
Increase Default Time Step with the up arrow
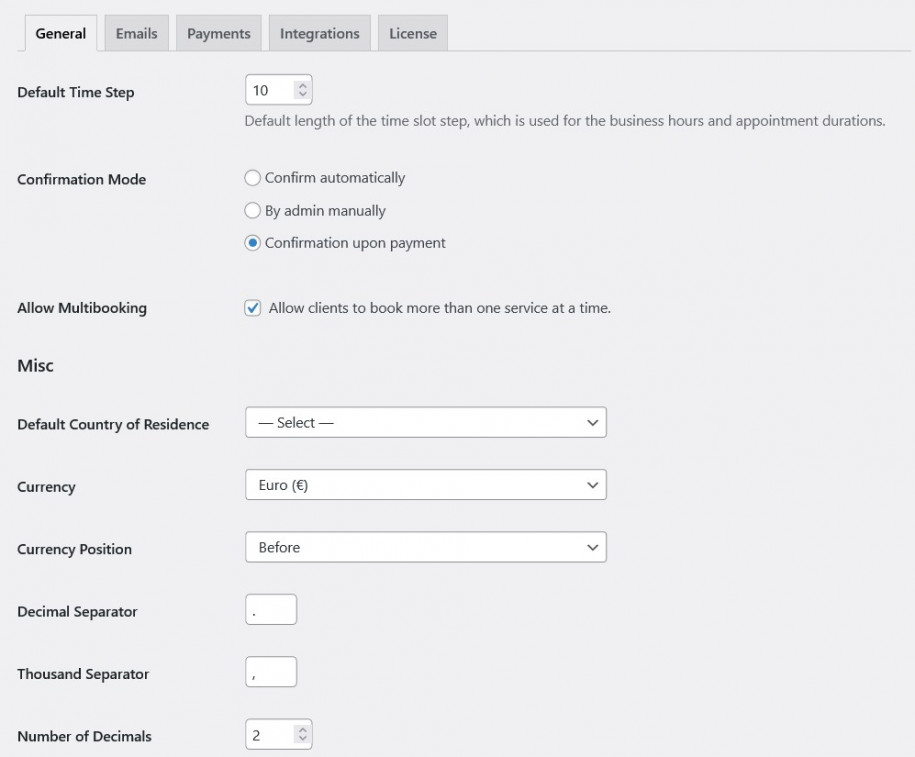302,84
